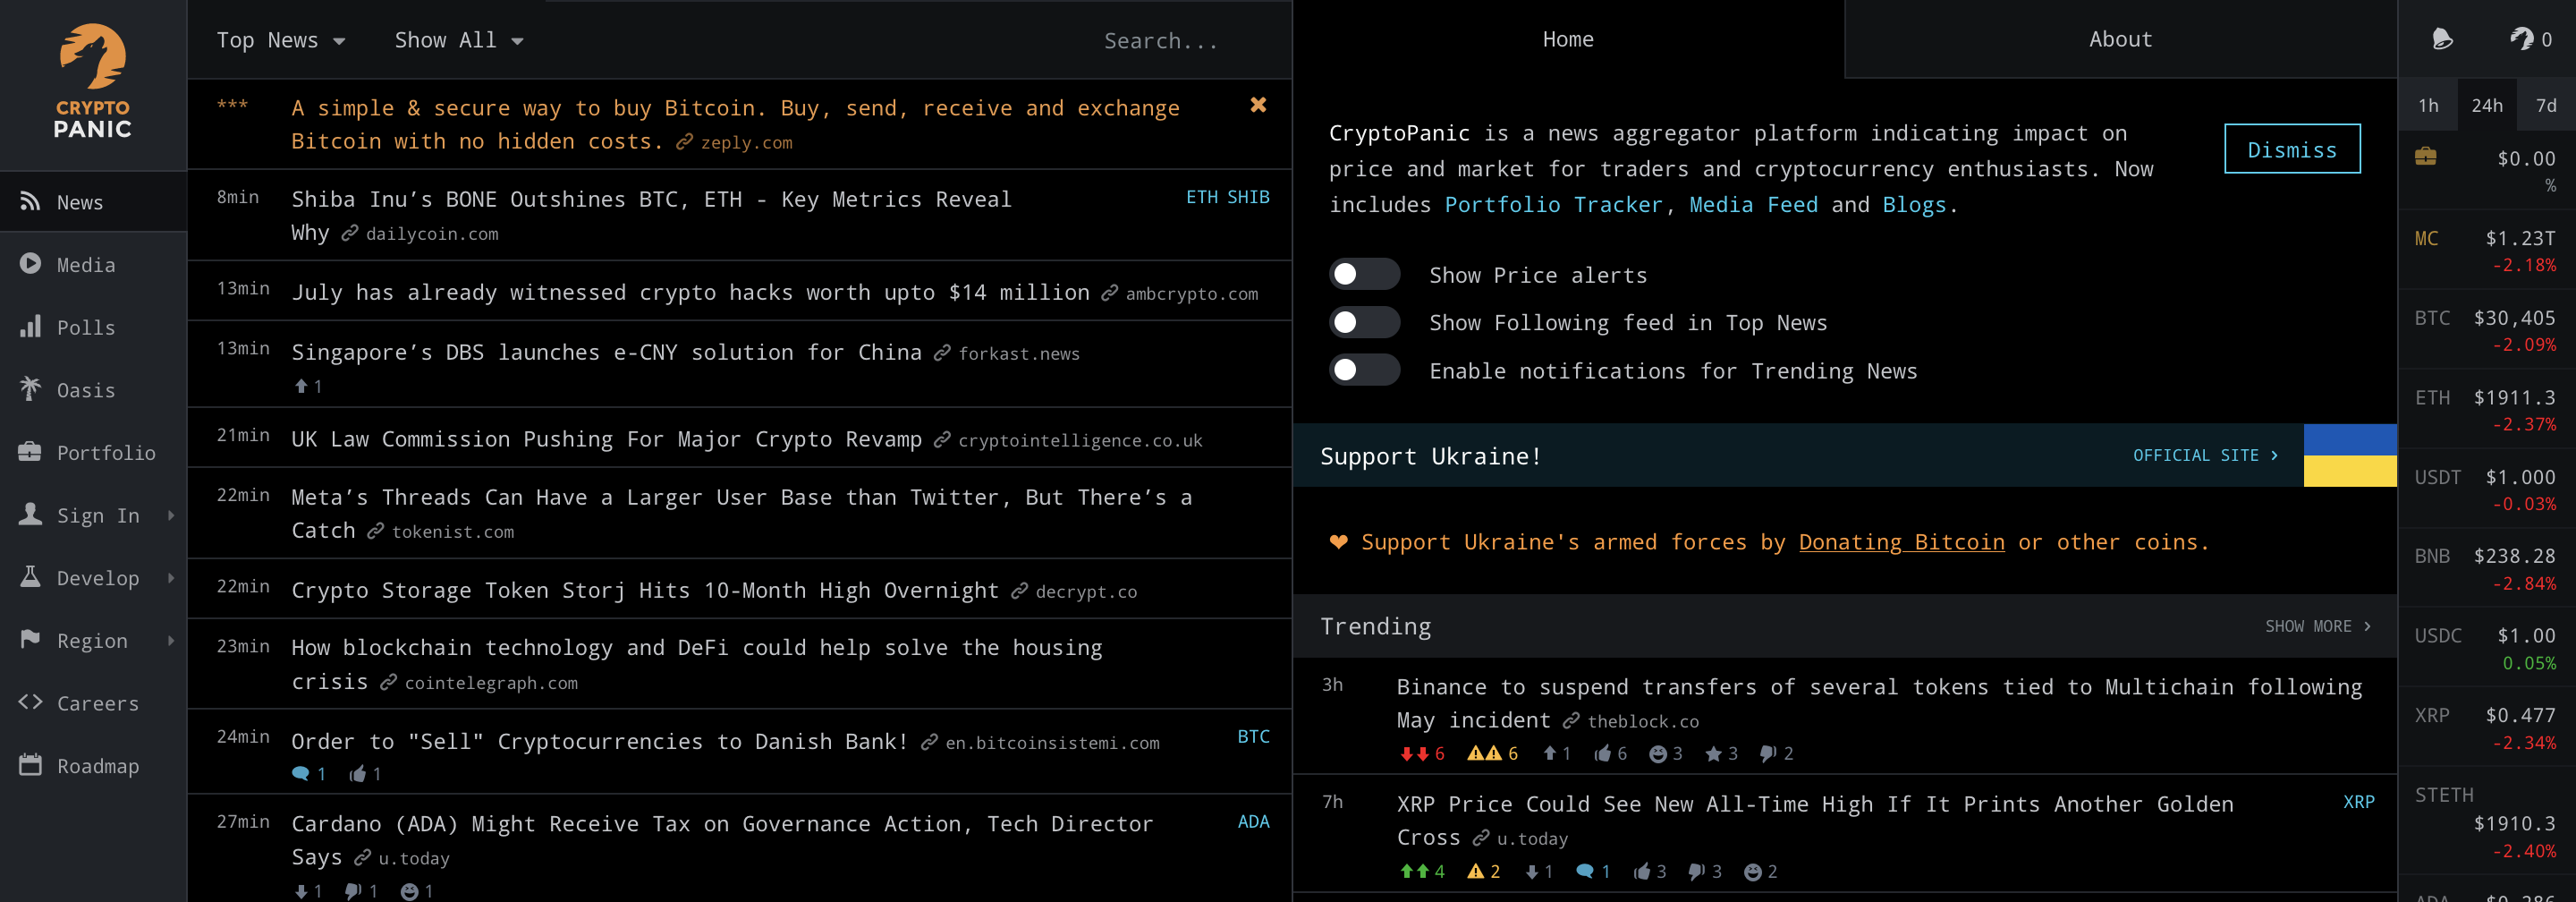Select the 7d price change tab
Image resolution: width=2576 pixels, height=902 pixels.
tap(2546, 105)
